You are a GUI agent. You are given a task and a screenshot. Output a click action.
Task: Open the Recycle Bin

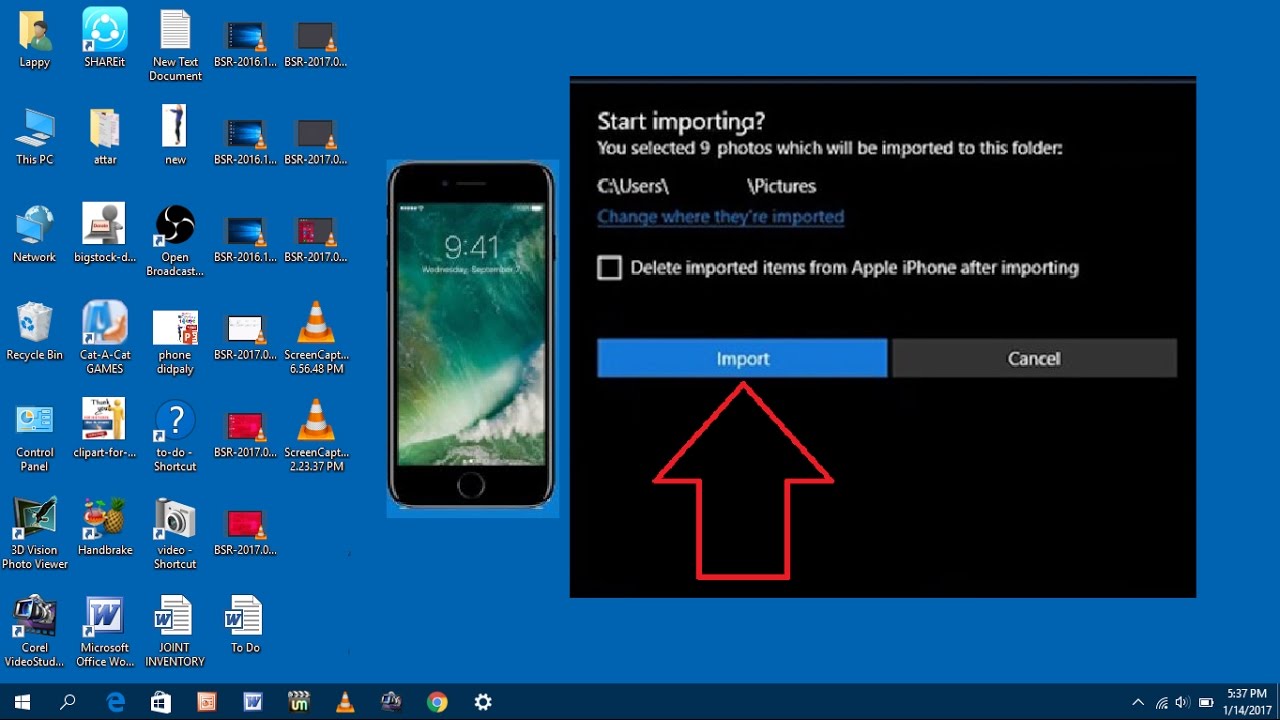pos(35,331)
